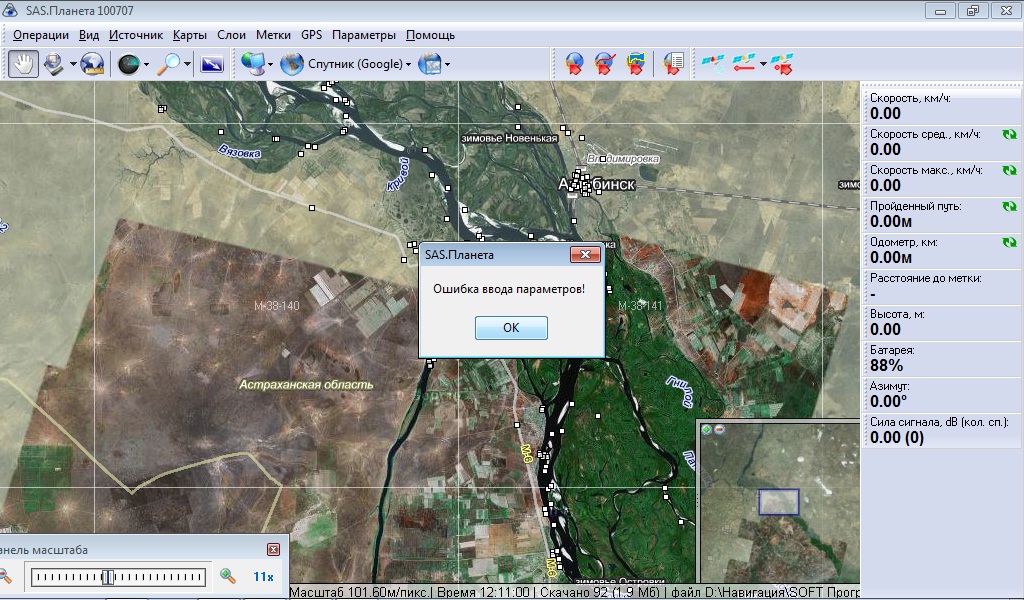The width and height of the screenshot is (1024, 600).
Task: Expand the Спутник (Google) map source dropdown
Action: [408, 65]
